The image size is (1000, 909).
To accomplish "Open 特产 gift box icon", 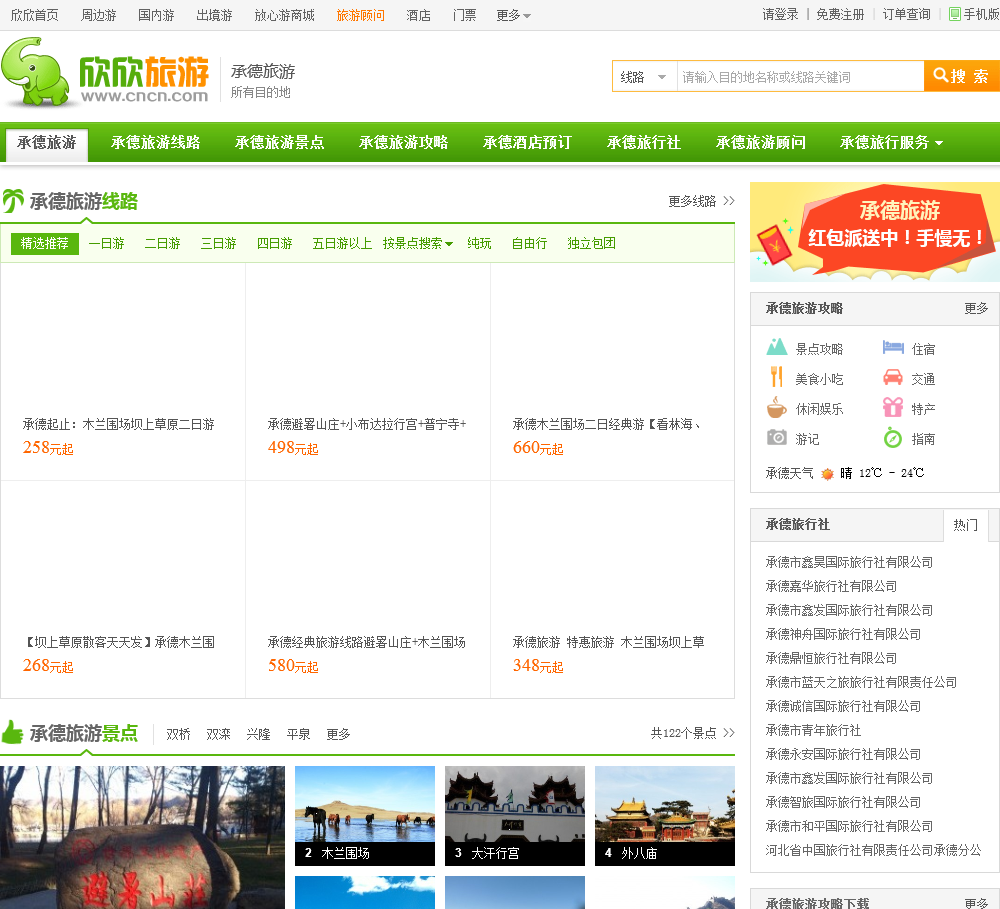I will 893,407.
